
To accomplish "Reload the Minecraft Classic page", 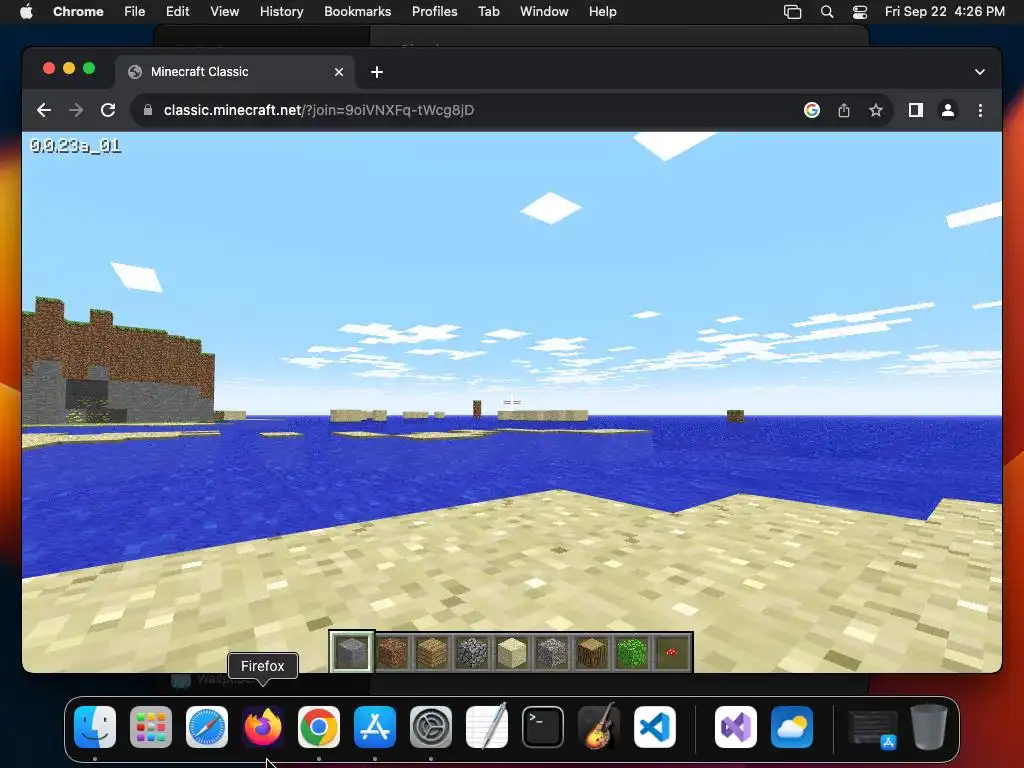I will pos(108,110).
